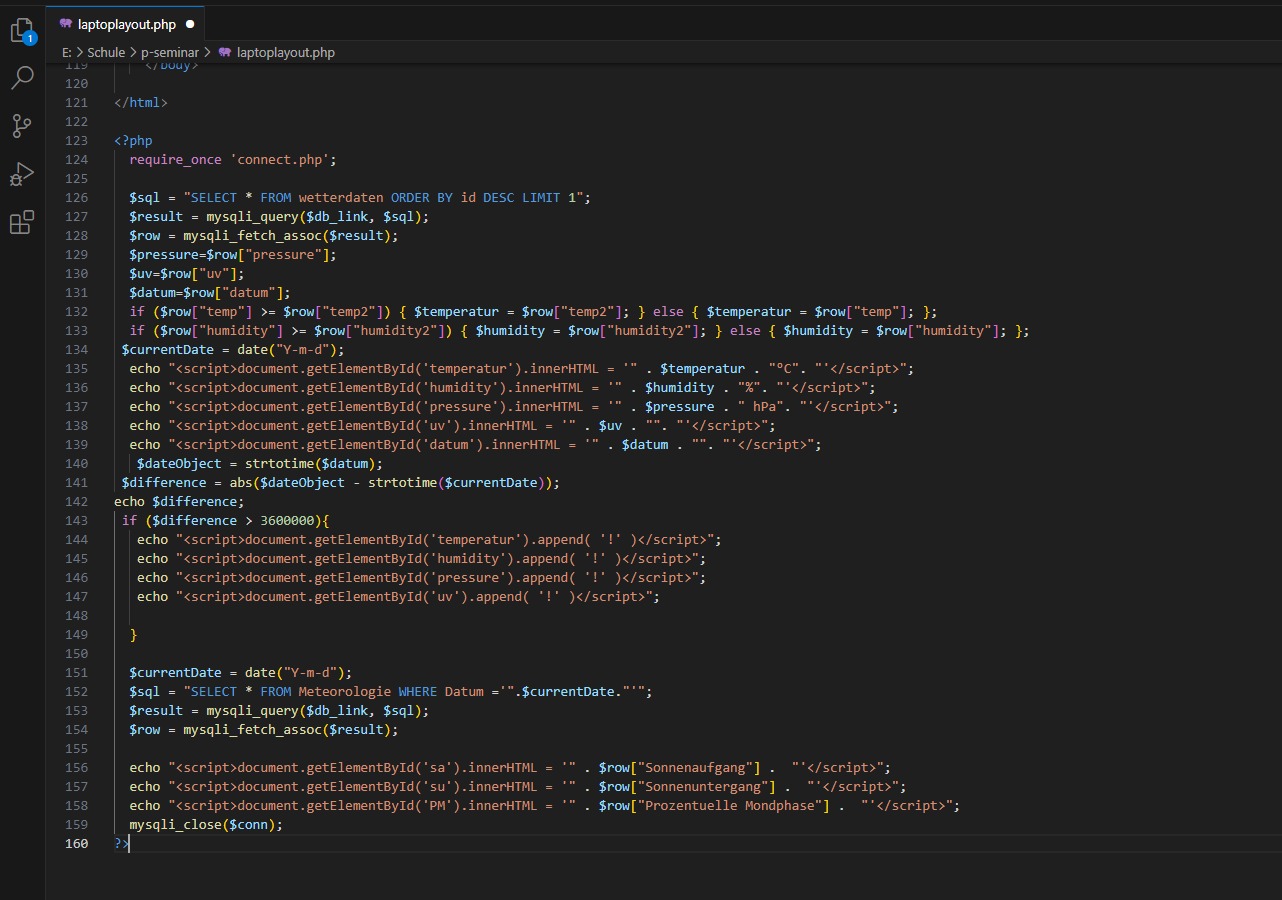The image size is (1282, 900).
Task: Open the Extensions view
Action: coord(22,222)
